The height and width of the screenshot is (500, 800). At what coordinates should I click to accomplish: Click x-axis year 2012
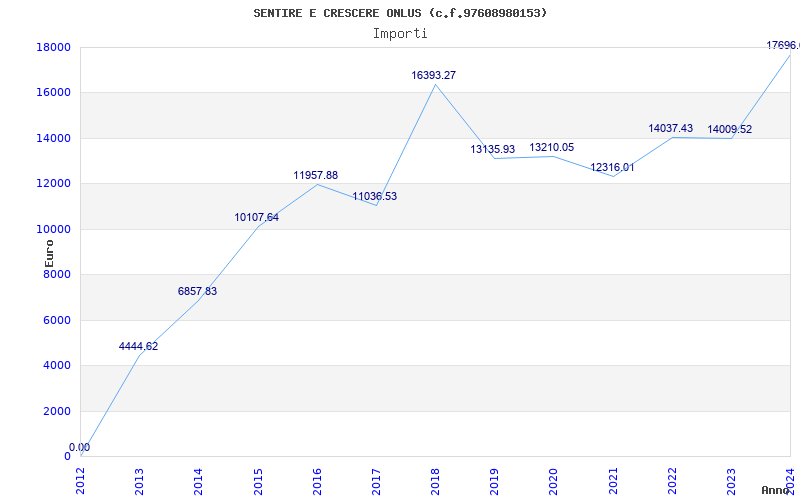[x=81, y=481]
